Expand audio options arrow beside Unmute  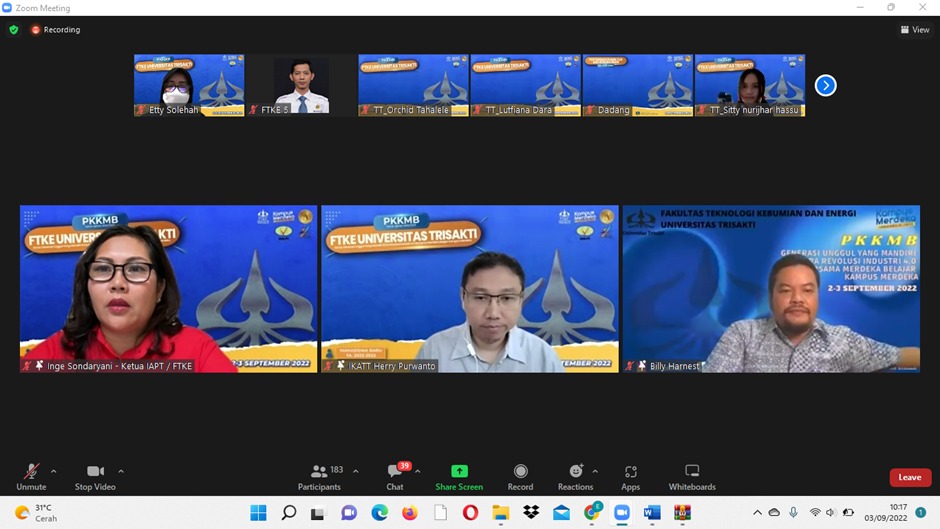pos(53,471)
